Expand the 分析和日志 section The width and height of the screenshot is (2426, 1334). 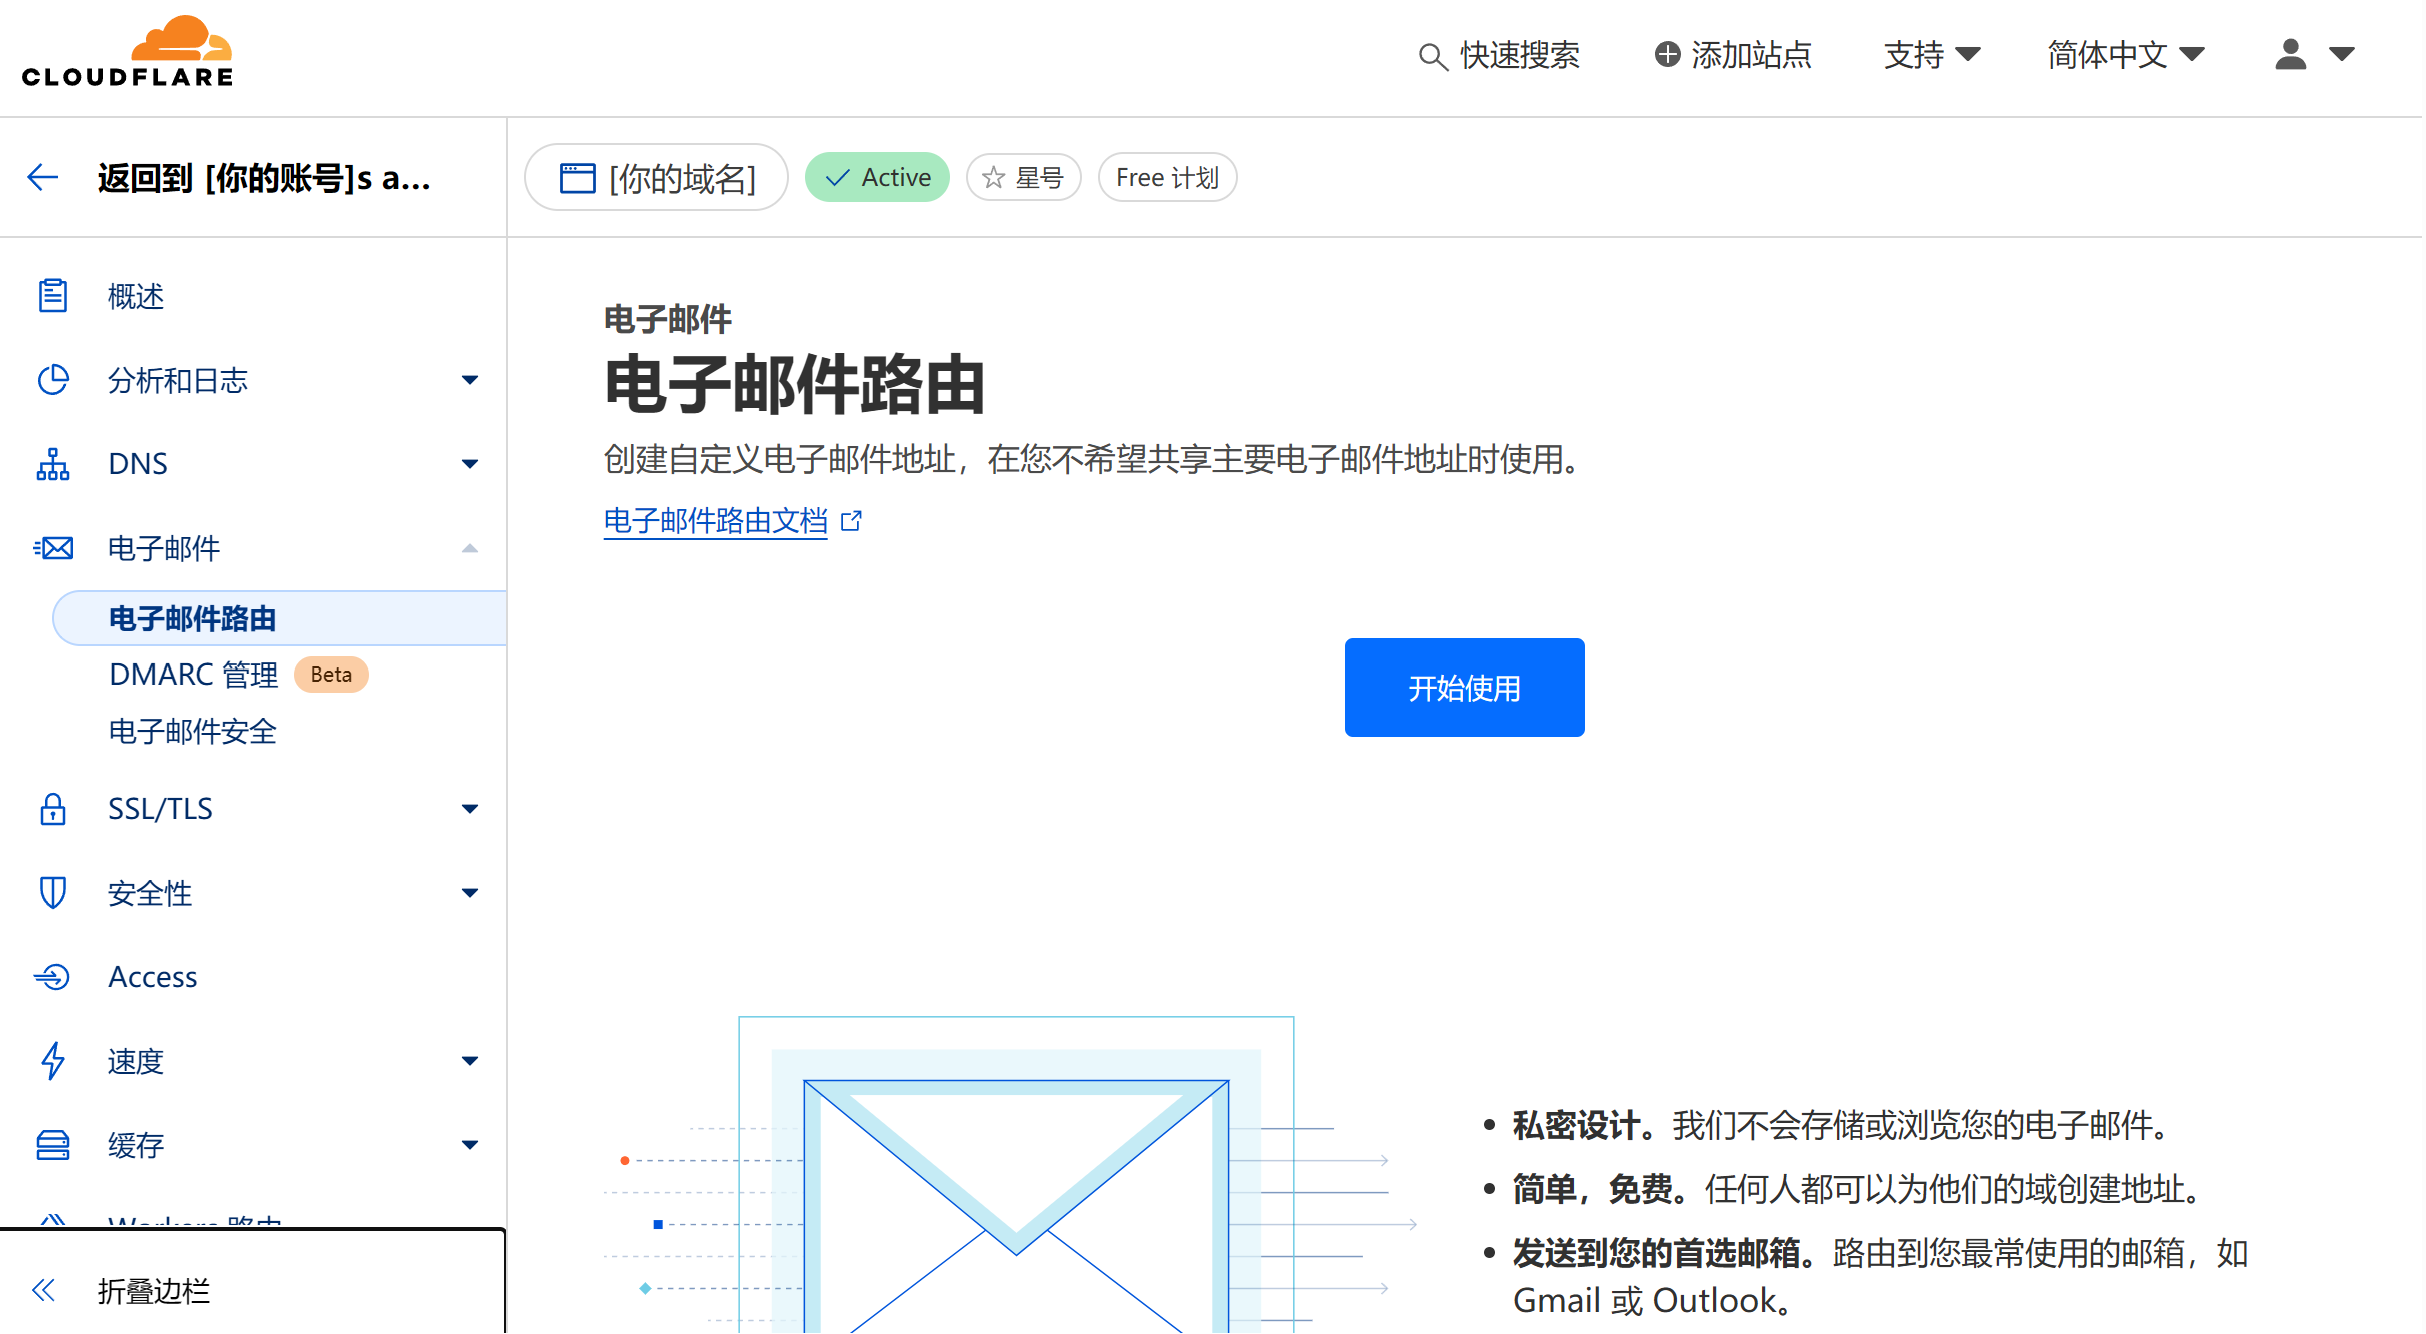click(468, 380)
